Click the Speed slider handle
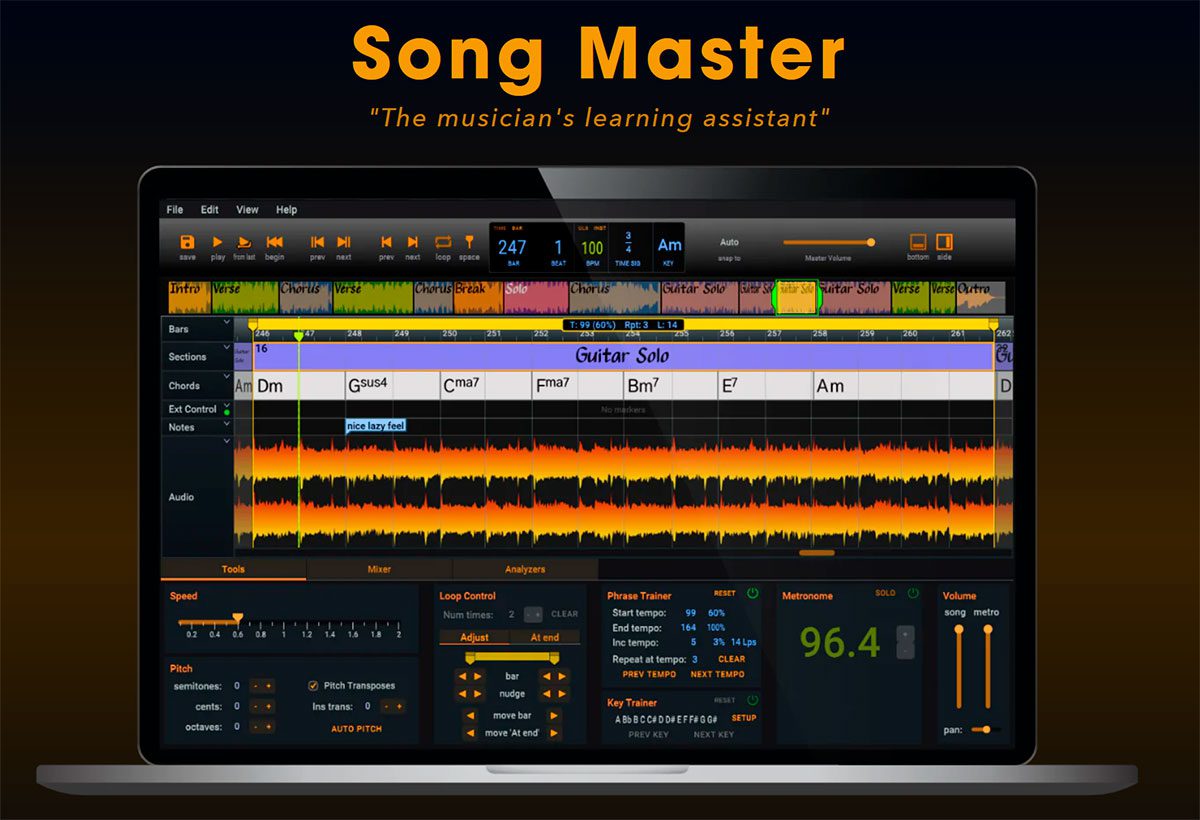The height and width of the screenshot is (820, 1200). click(x=237, y=618)
